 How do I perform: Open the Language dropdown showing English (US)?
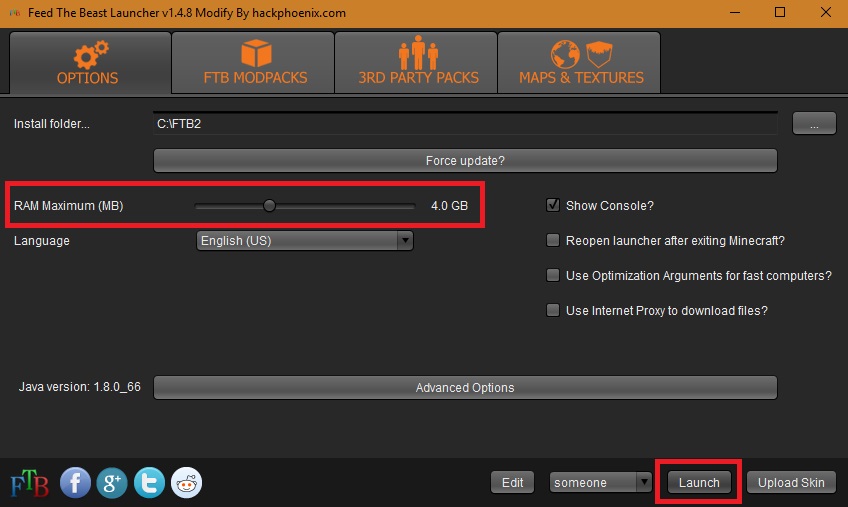(305, 241)
